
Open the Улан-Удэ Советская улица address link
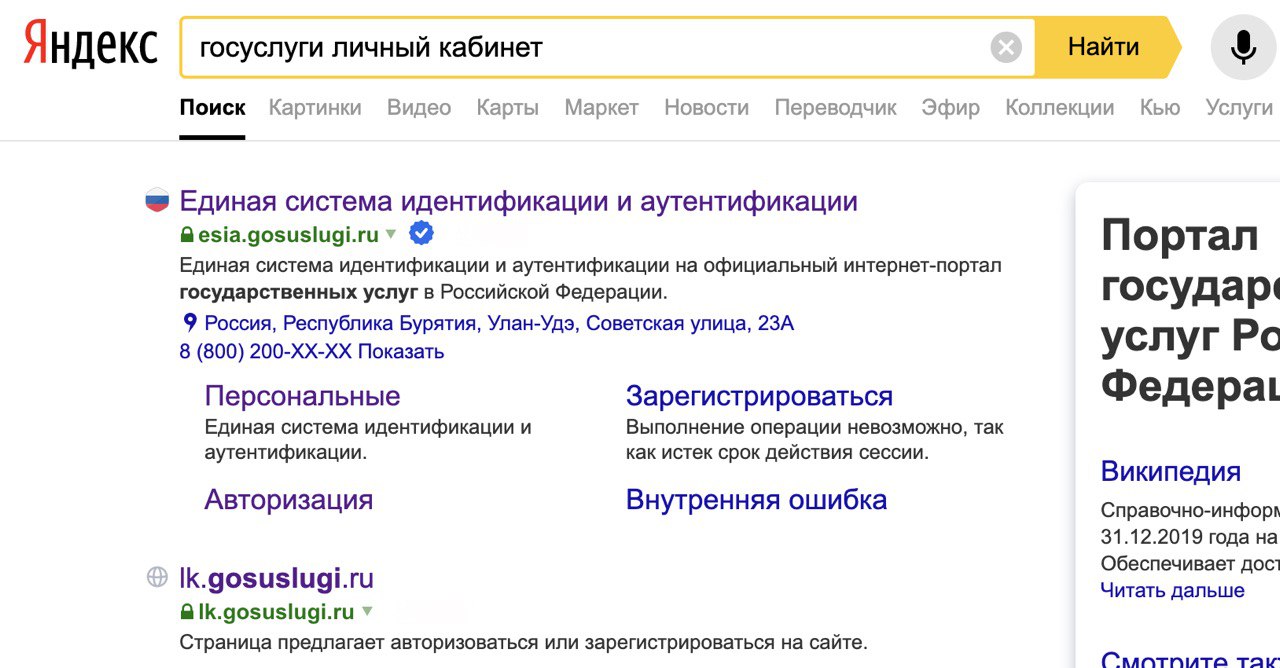click(x=499, y=323)
